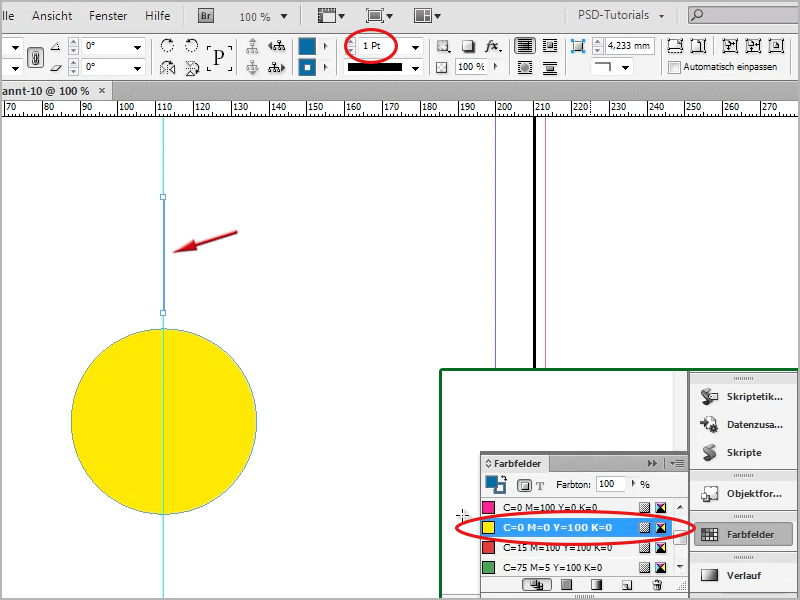
Task: Click the flip horizontal icon
Action: point(167,67)
